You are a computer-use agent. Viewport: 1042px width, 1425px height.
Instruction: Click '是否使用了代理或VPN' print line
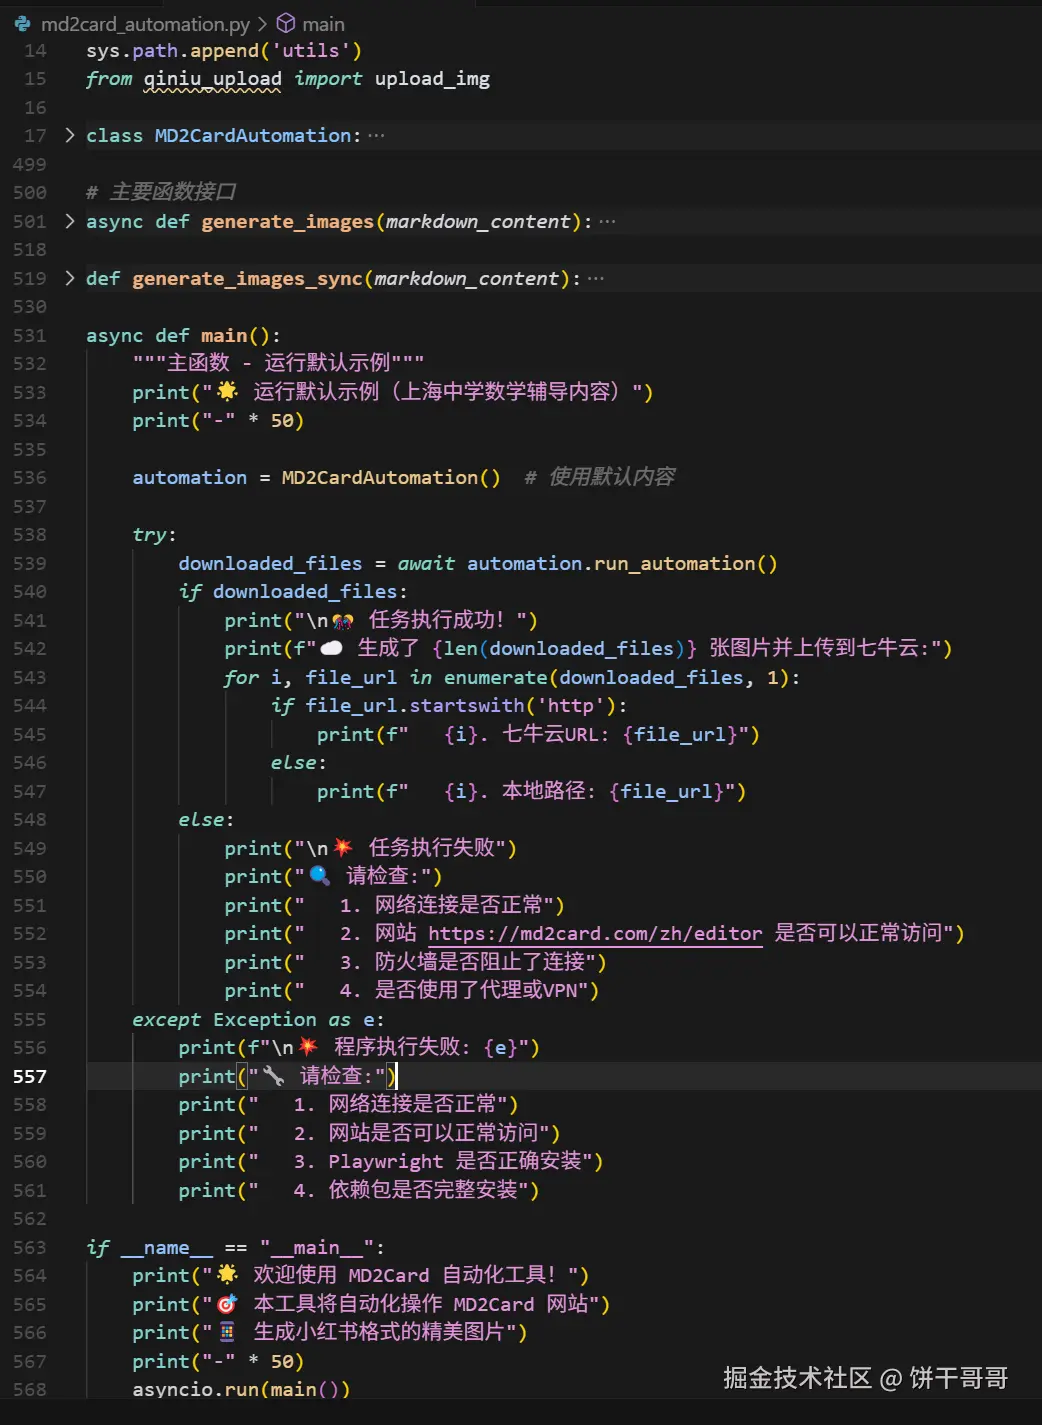pyautogui.click(x=412, y=990)
